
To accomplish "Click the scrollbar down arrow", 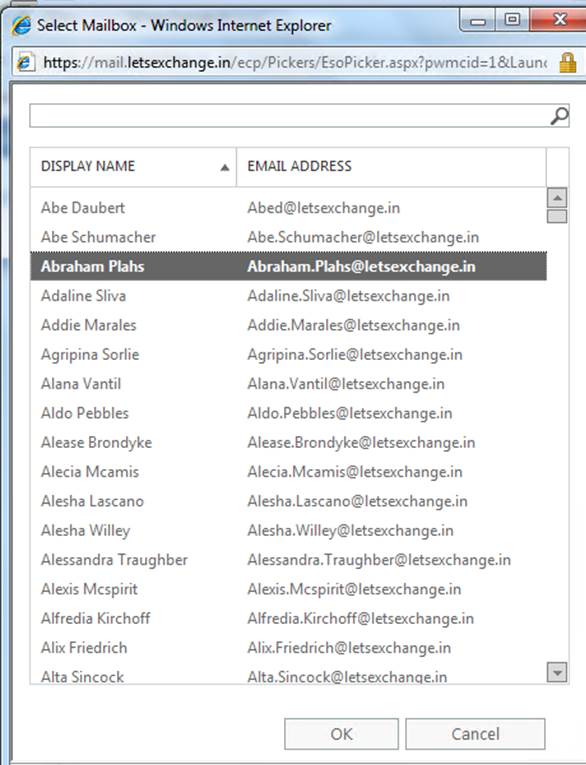I will point(557,672).
